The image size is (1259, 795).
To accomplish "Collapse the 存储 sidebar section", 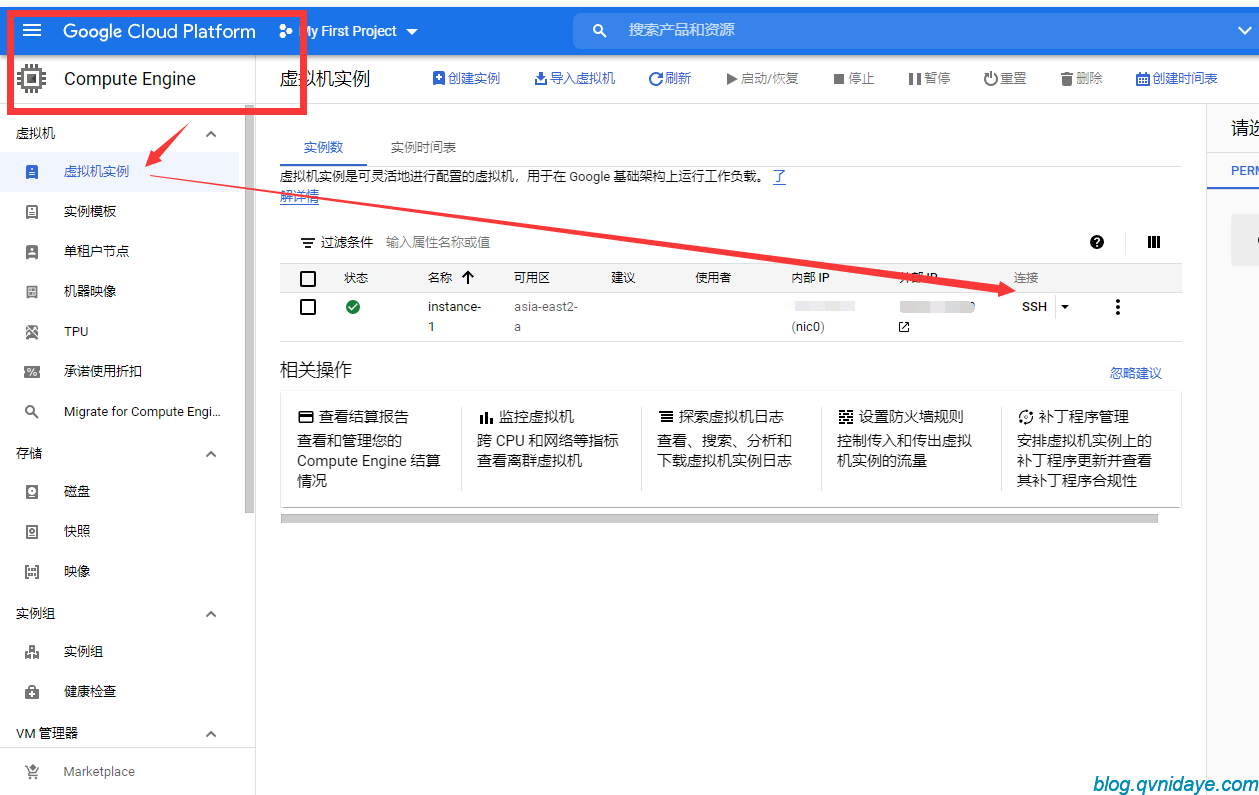I will point(211,454).
